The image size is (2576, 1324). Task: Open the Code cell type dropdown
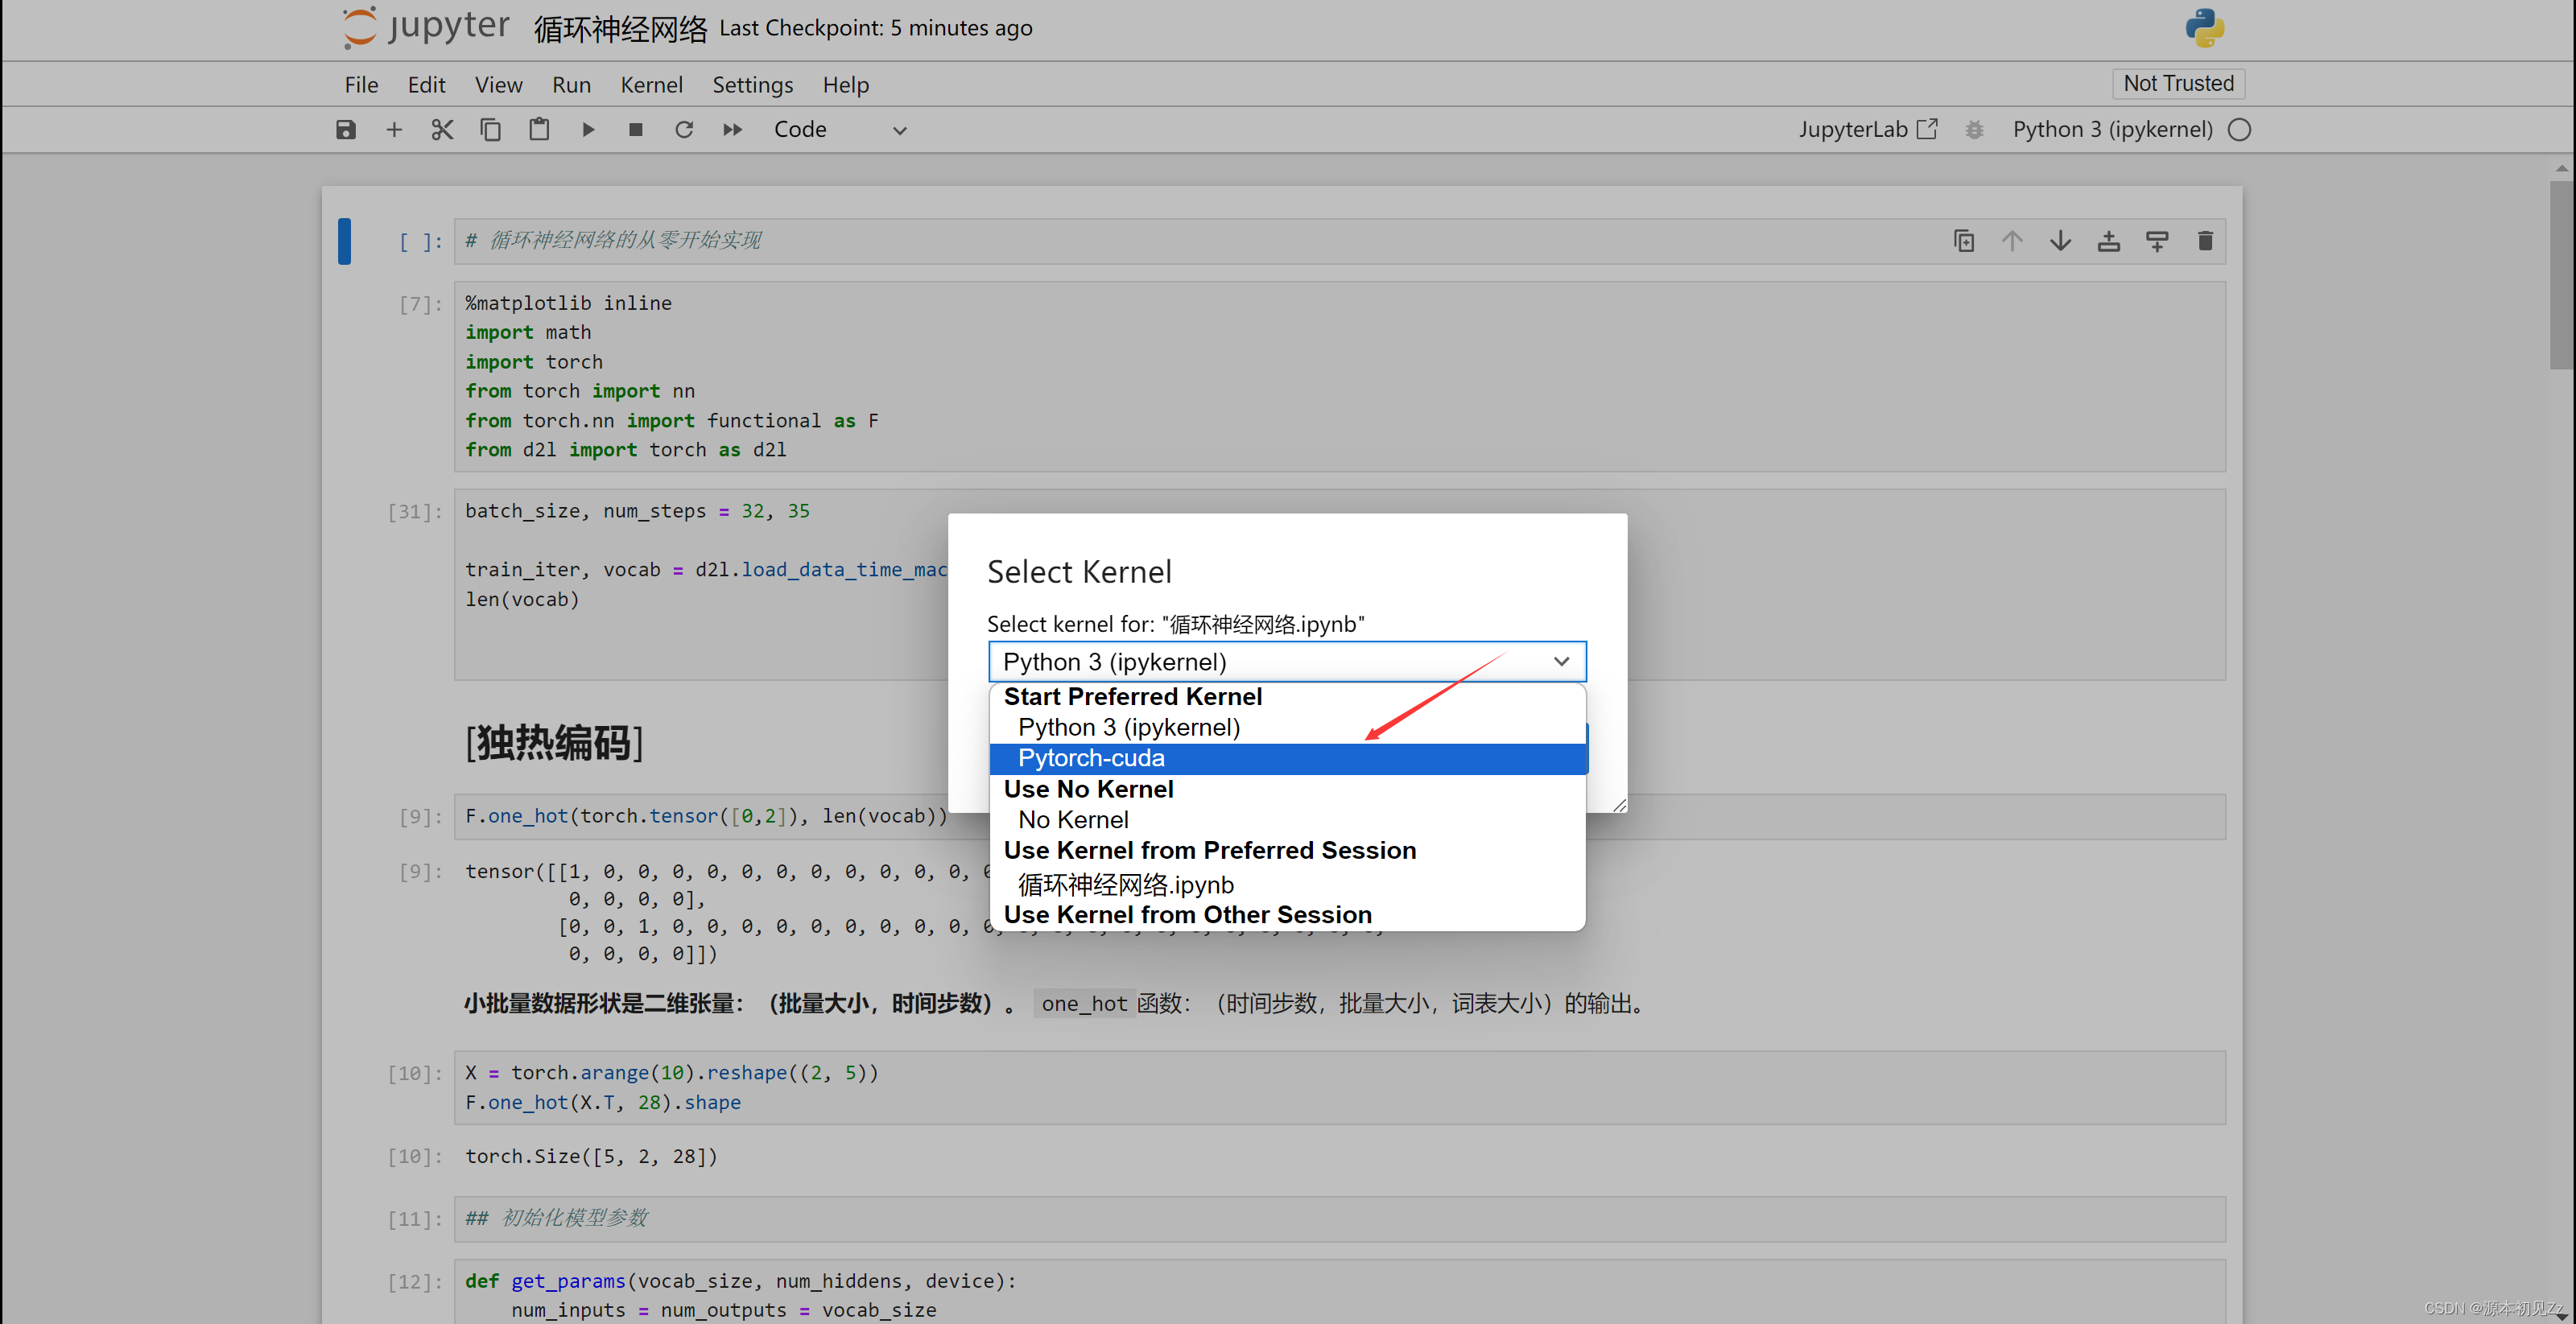pos(840,130)
